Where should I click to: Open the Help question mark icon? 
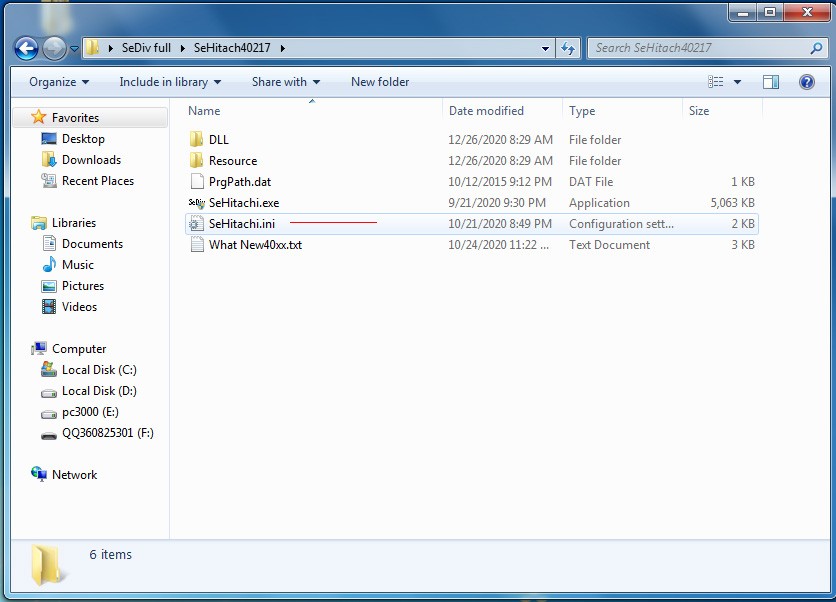pos(807,82)
